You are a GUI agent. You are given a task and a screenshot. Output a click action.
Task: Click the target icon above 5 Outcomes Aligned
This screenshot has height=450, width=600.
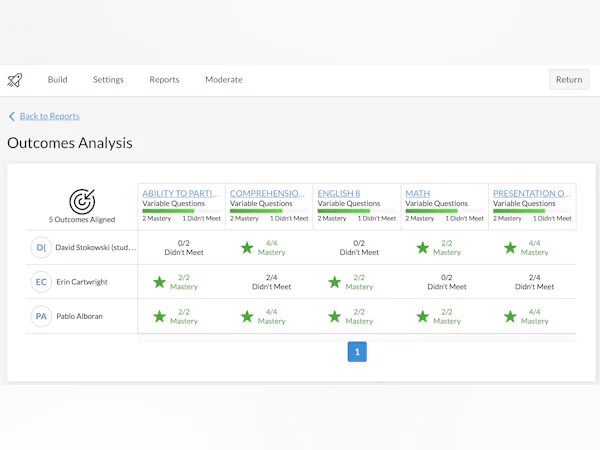[82, 201]
